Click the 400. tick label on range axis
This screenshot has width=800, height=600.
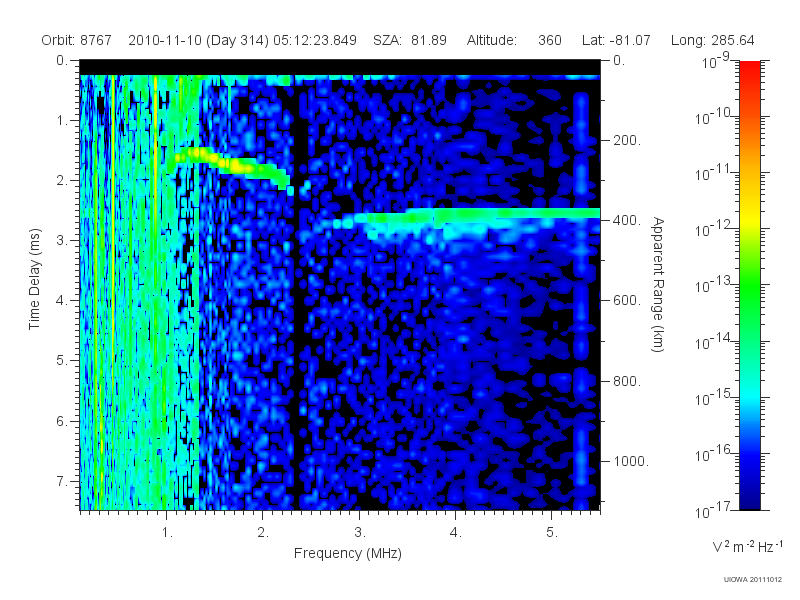coord(627,220)
